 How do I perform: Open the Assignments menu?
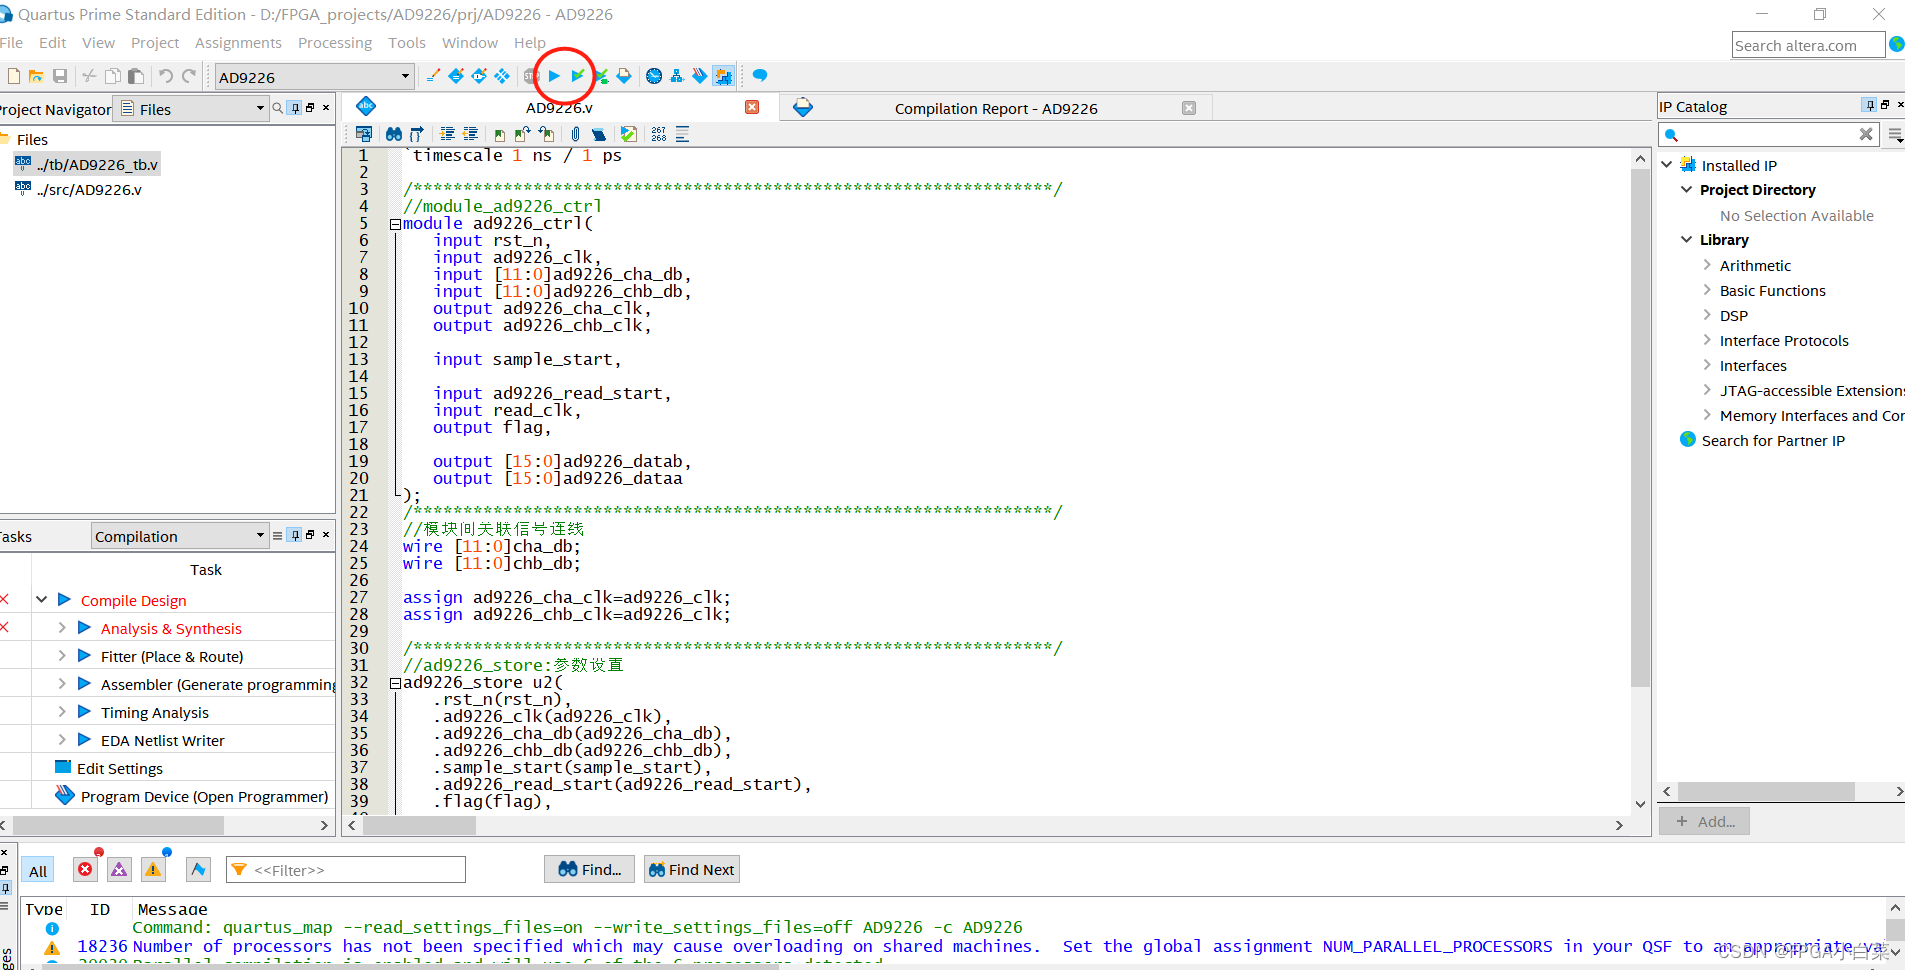click(x=238, y=43)
